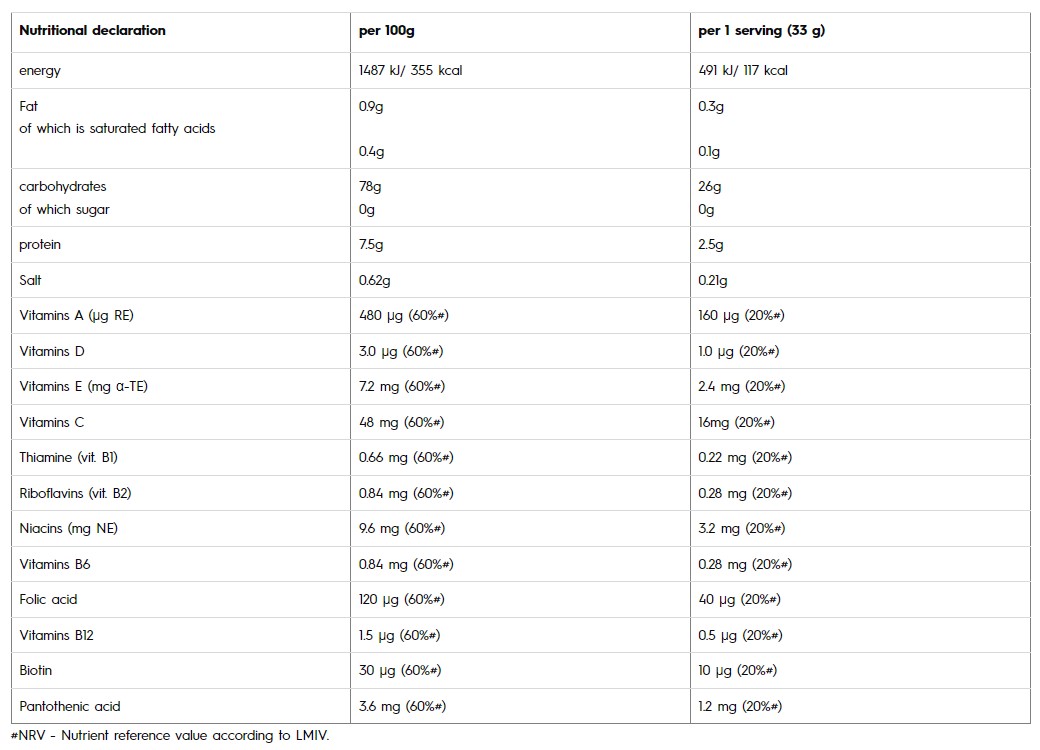Click the "Nutritional declaration" header cell
The width and height of the screenshot is (1040, 750).
point(92,30)
